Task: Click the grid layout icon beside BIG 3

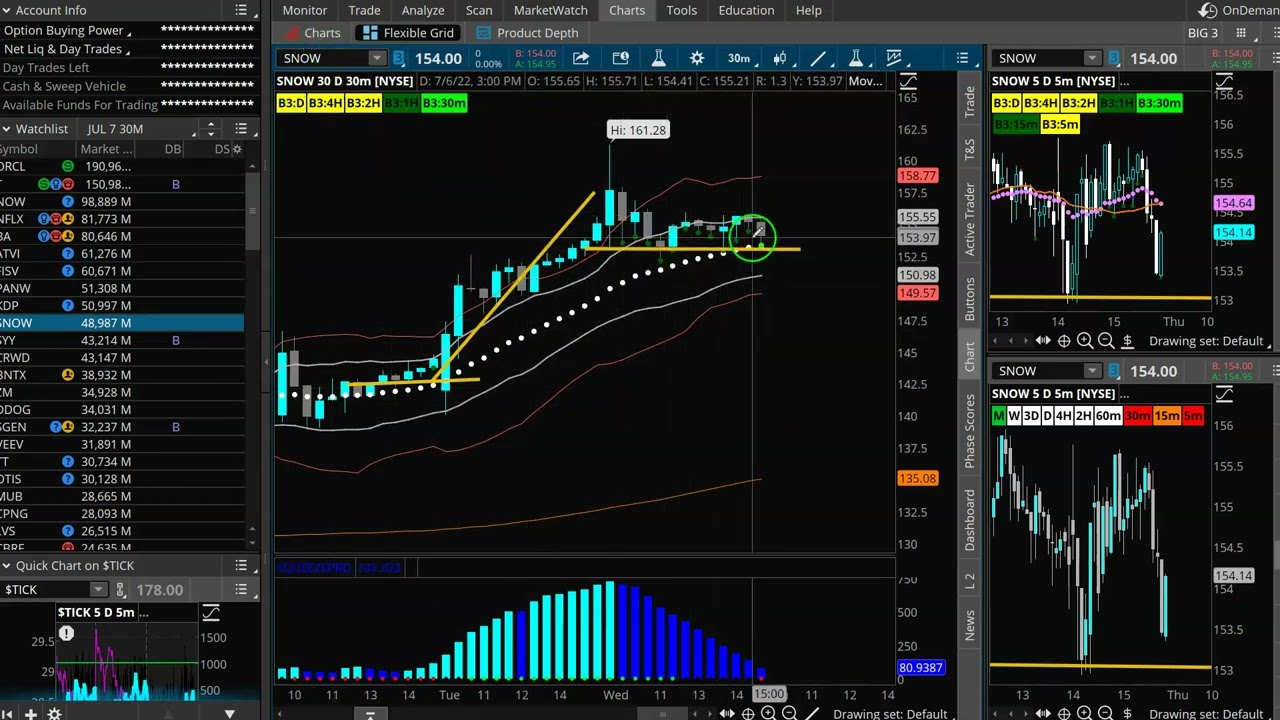Action: click(1241, 33)
